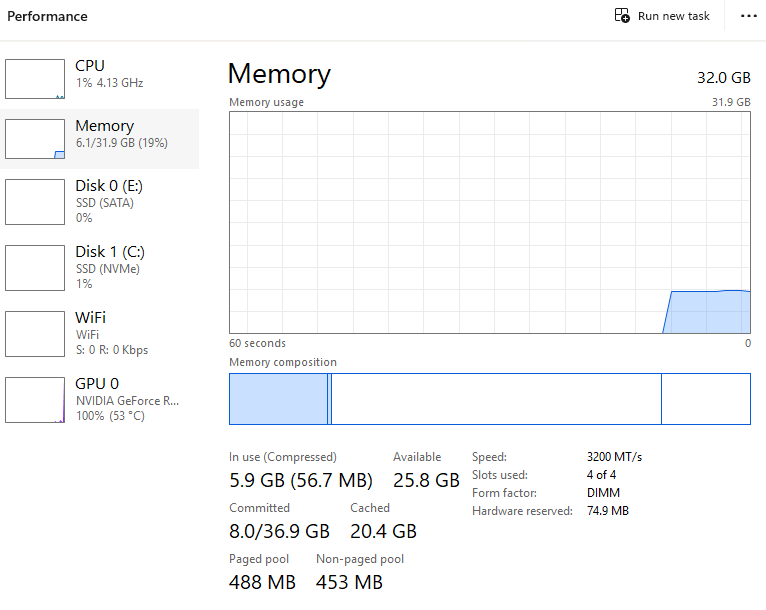Click the Memory usage graph area
Viewport: 766px width, 610px height.
pos(489,222)
